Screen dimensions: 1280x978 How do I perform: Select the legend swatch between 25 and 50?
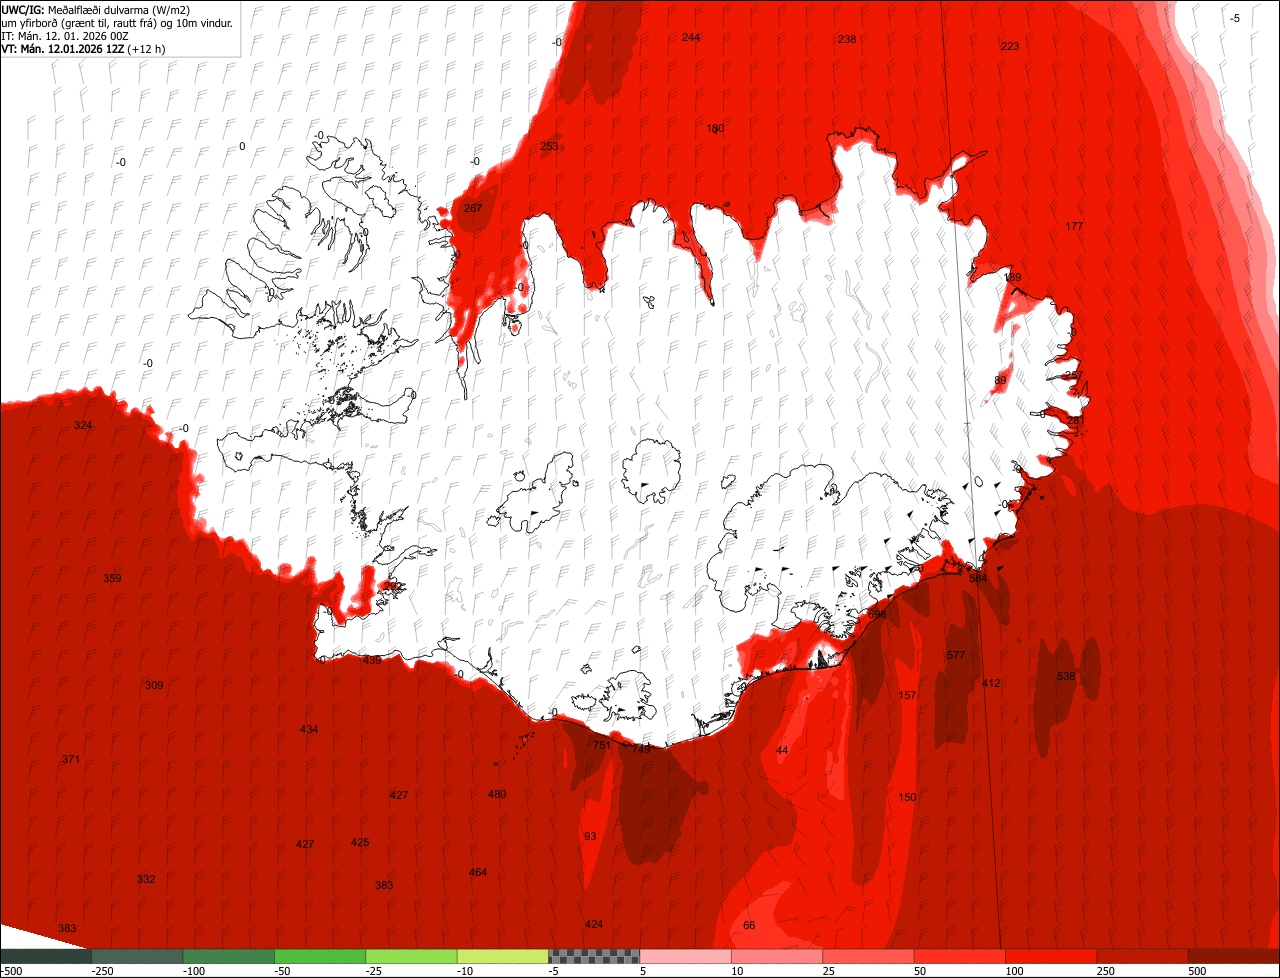click(869, 956)
